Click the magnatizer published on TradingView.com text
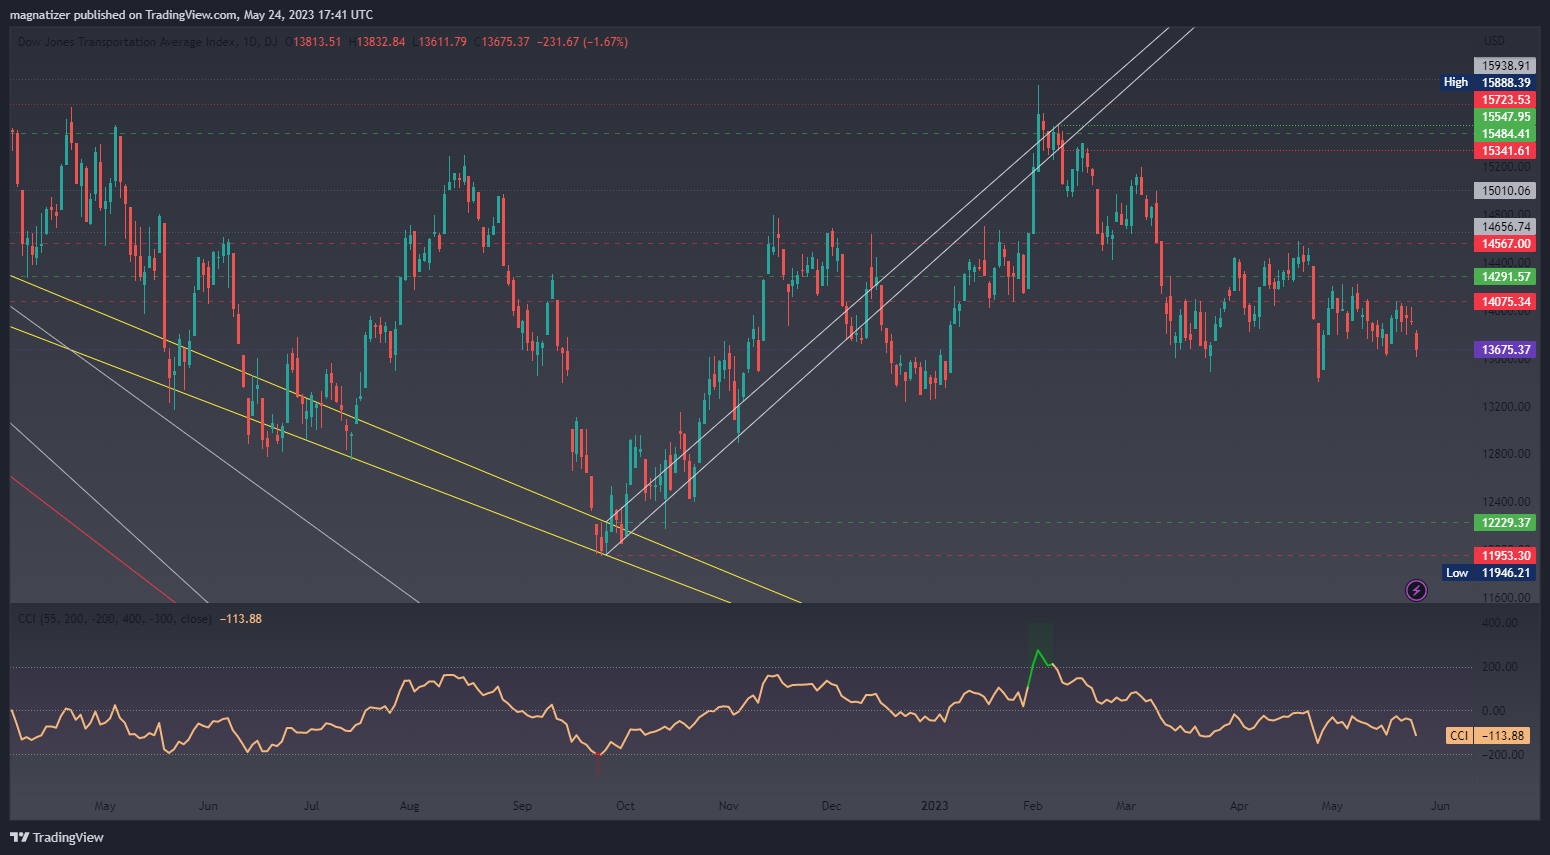 [191, 14]
